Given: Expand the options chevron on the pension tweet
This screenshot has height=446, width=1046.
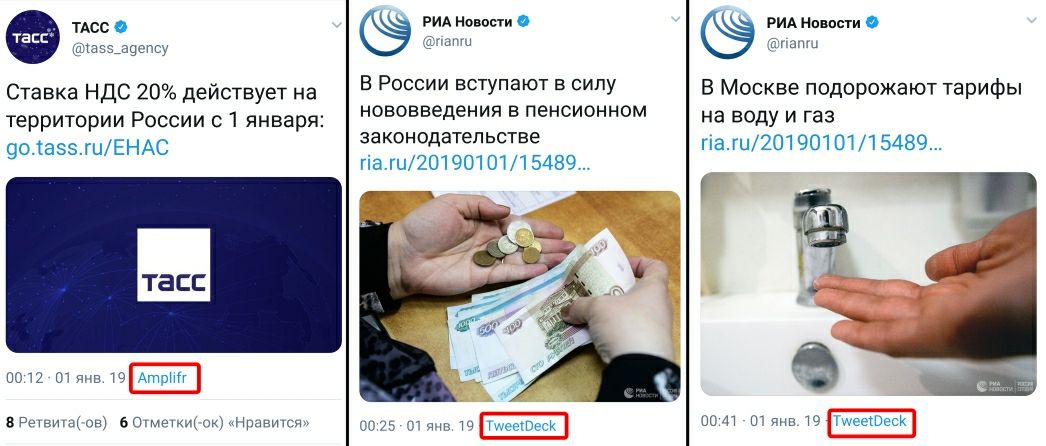Looking at the screenshot, I should point(675,19).
